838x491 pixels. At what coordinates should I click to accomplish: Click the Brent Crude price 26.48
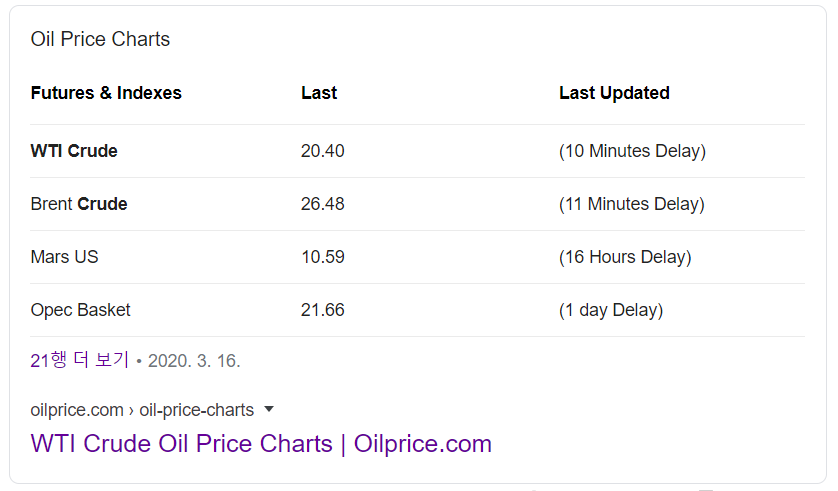(x=323, y=204)
